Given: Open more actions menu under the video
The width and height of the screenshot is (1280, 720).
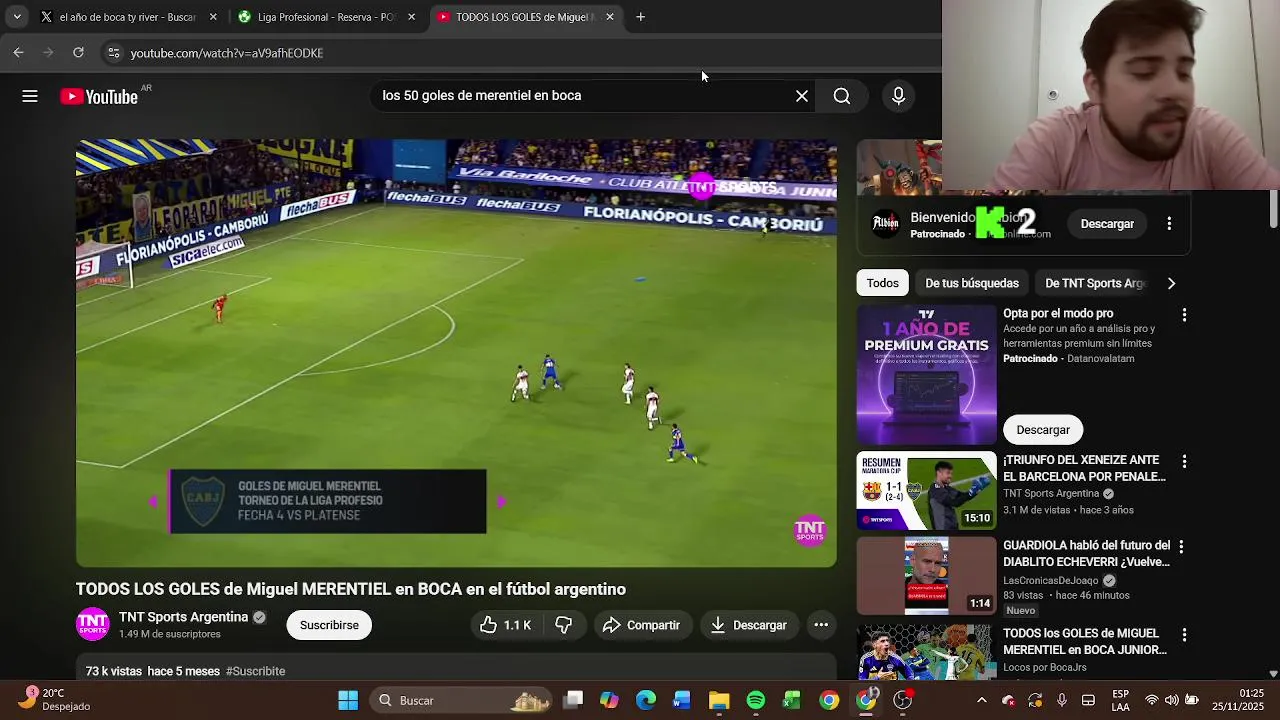Looking at the screenshot, I should point(821,625).
